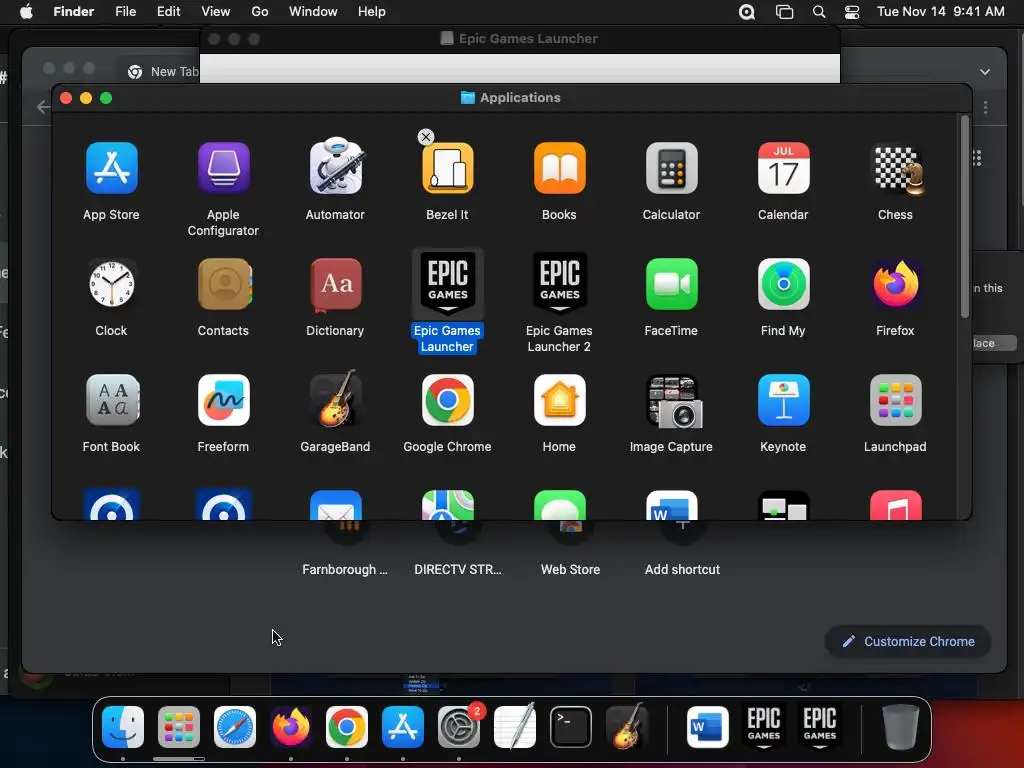Click the FaceTime app icon
This screenshot has width=1024, height=768.
(671, 284)
